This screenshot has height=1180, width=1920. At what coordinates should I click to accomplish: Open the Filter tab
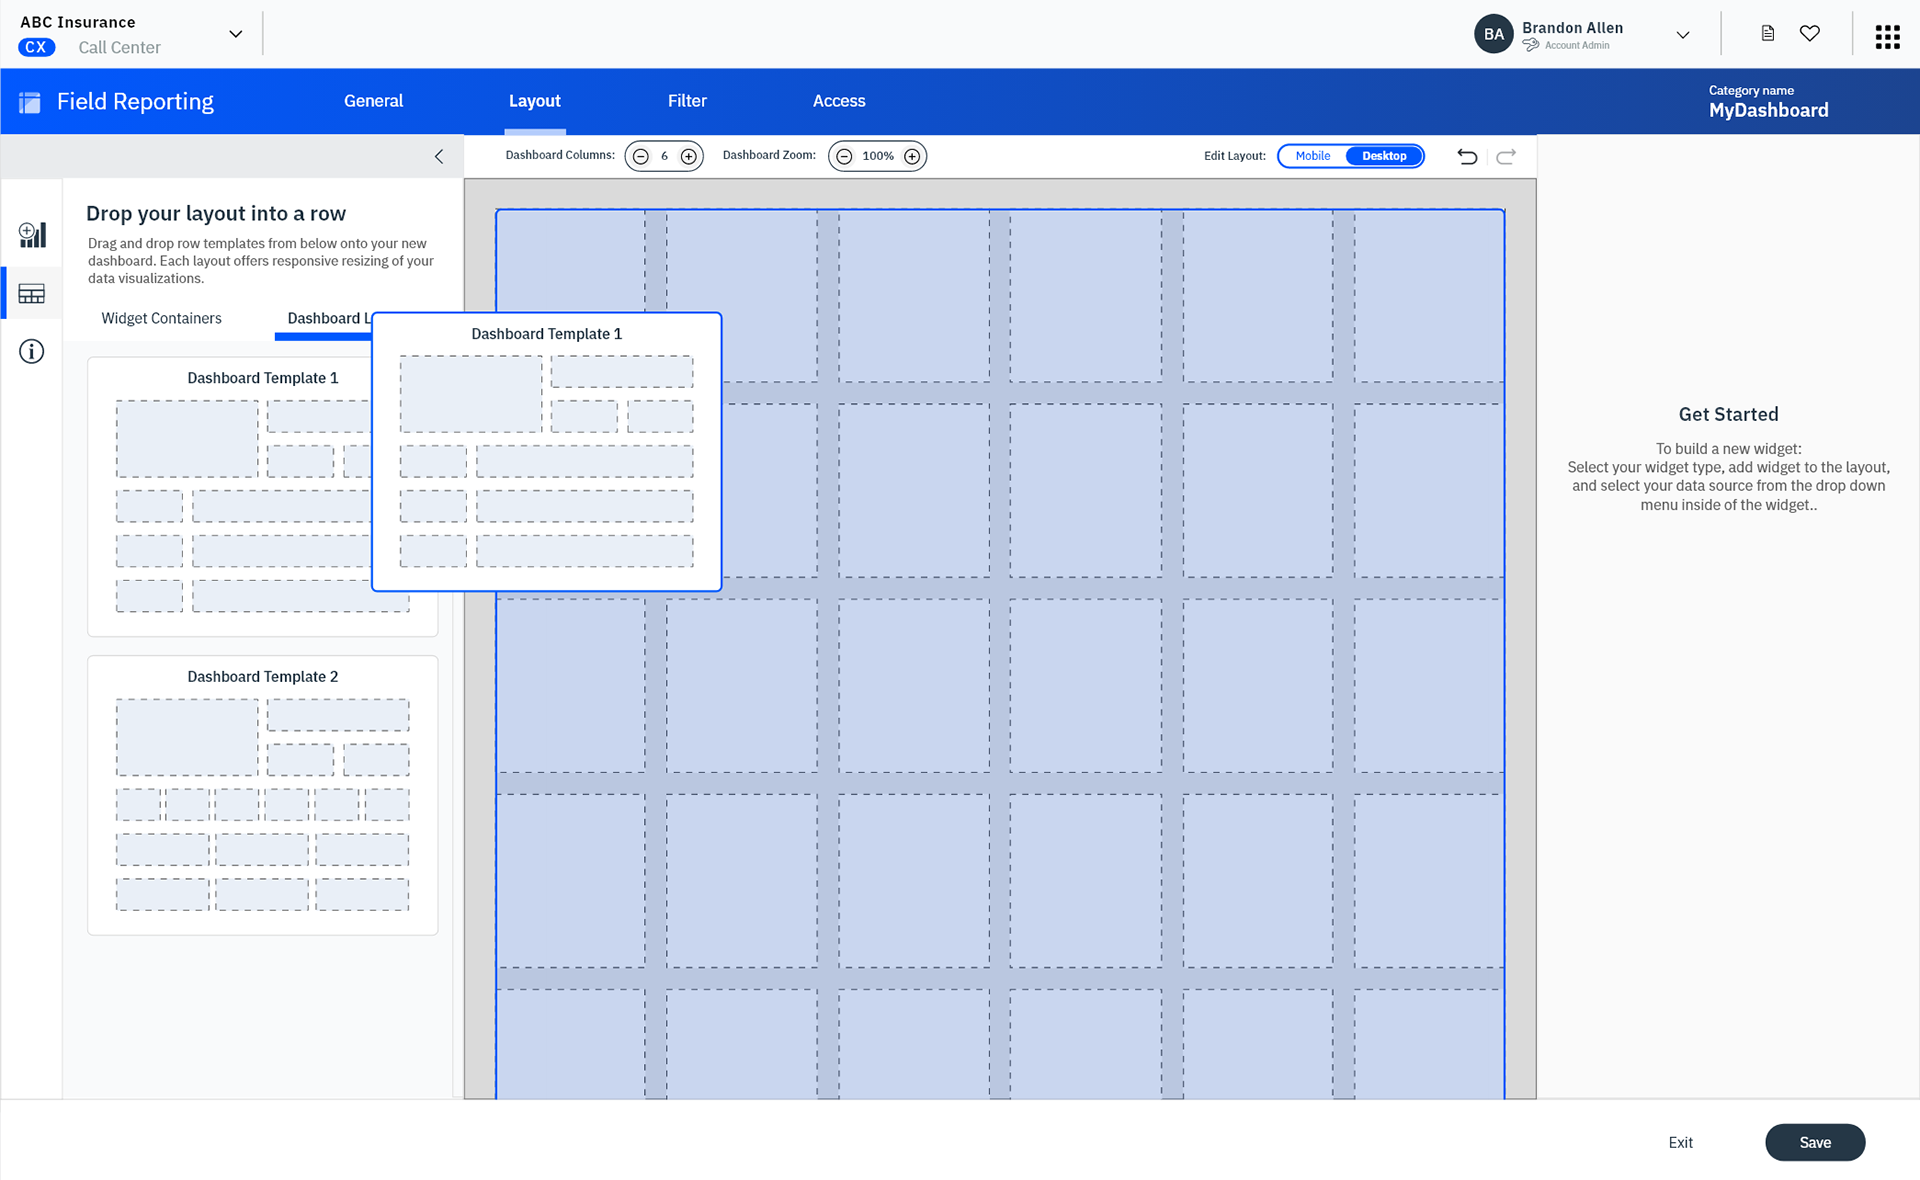(687, 101)
